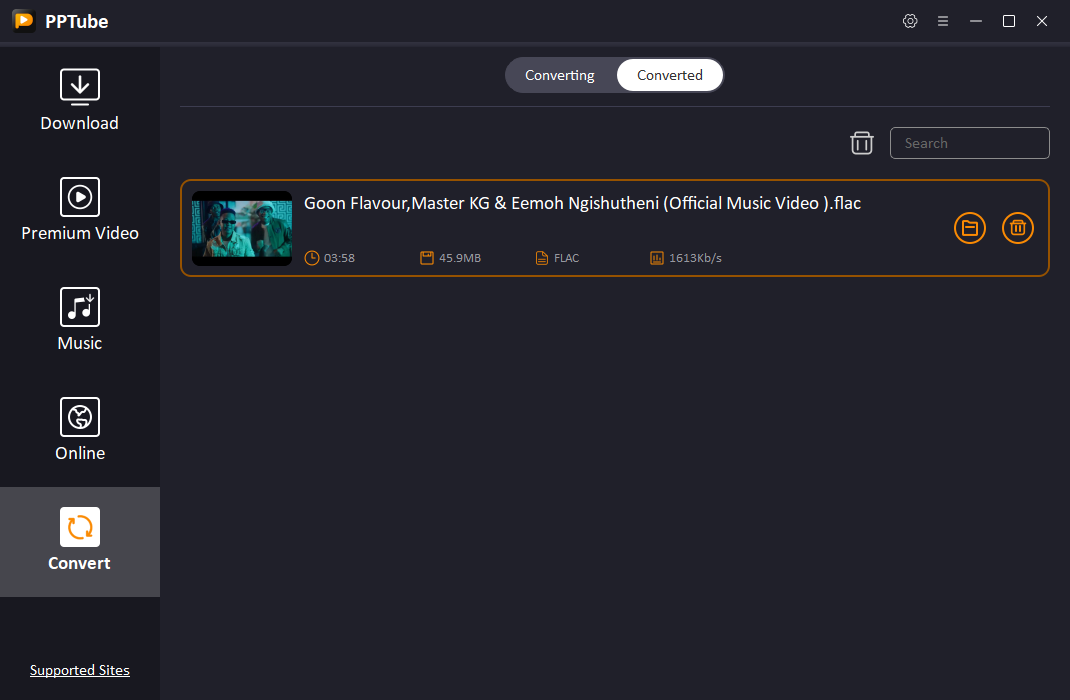This screenshot has width=1070, height=700.
Task: Click the FLAC format file icon
Action: [542, 258]
